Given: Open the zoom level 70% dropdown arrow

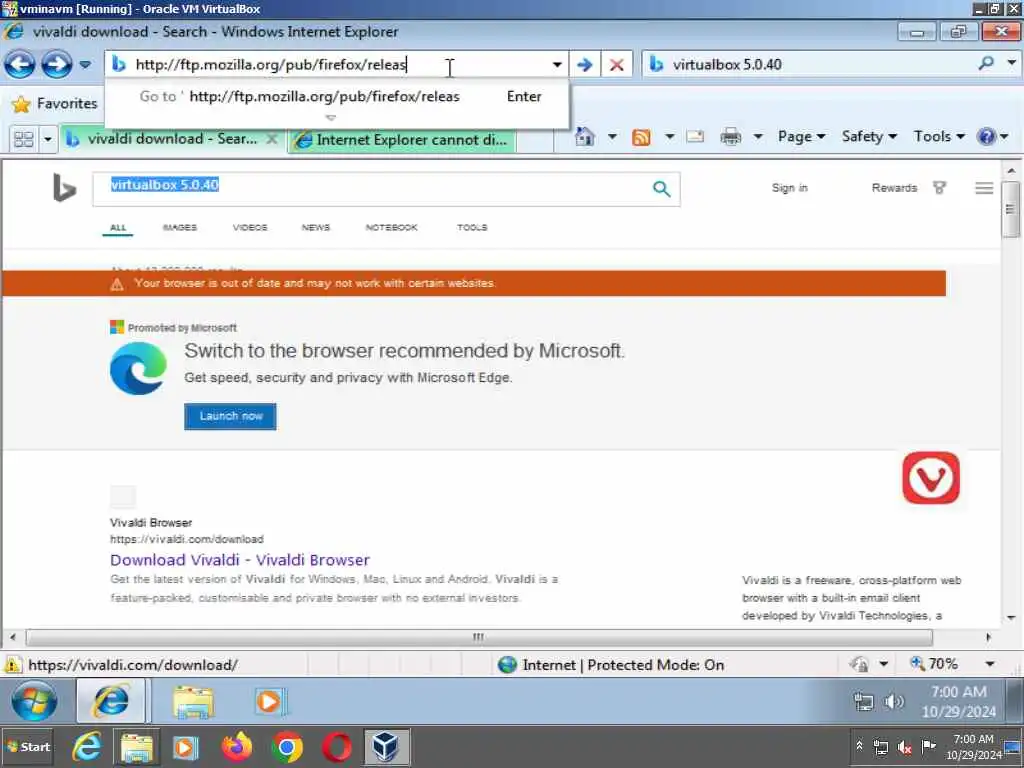Looking at the screenshot, I should click(990, 664).
